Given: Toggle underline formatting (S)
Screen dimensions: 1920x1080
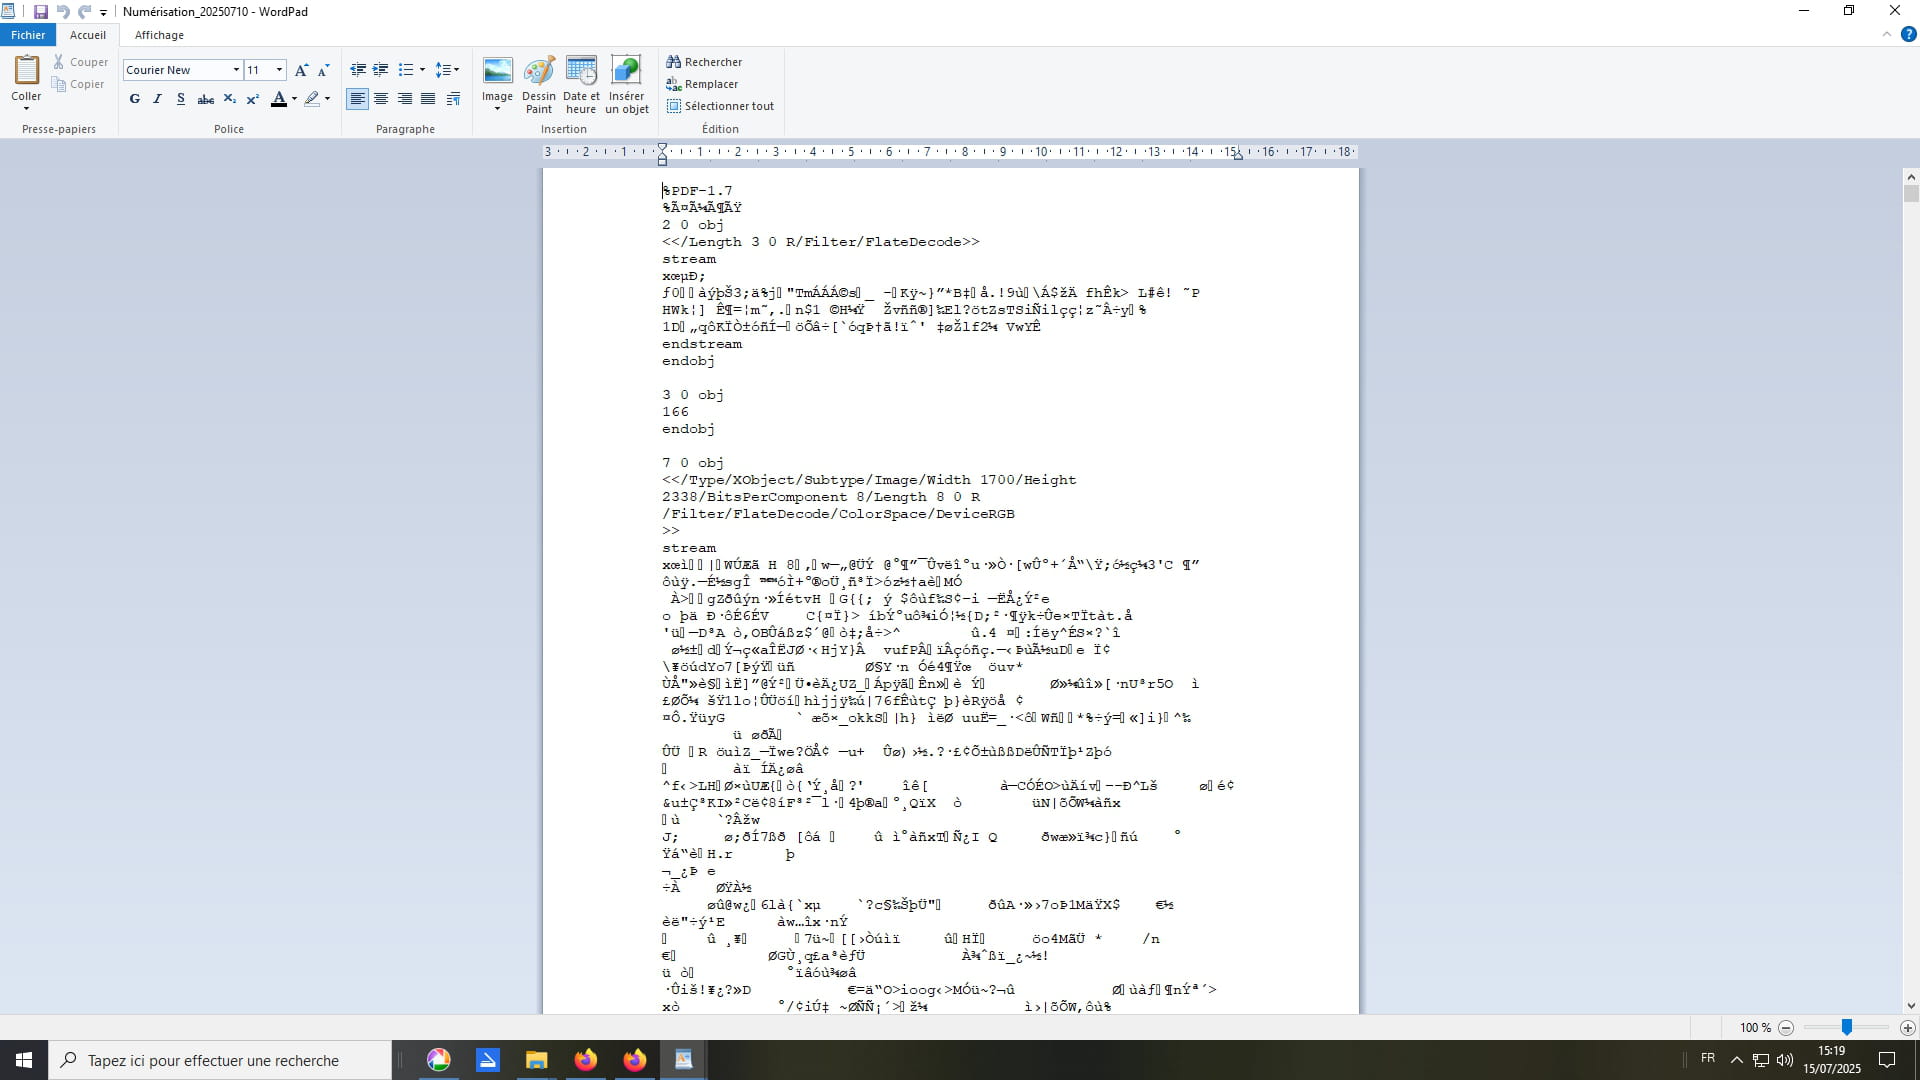Looking at the screenshot, I should [181, 99].
